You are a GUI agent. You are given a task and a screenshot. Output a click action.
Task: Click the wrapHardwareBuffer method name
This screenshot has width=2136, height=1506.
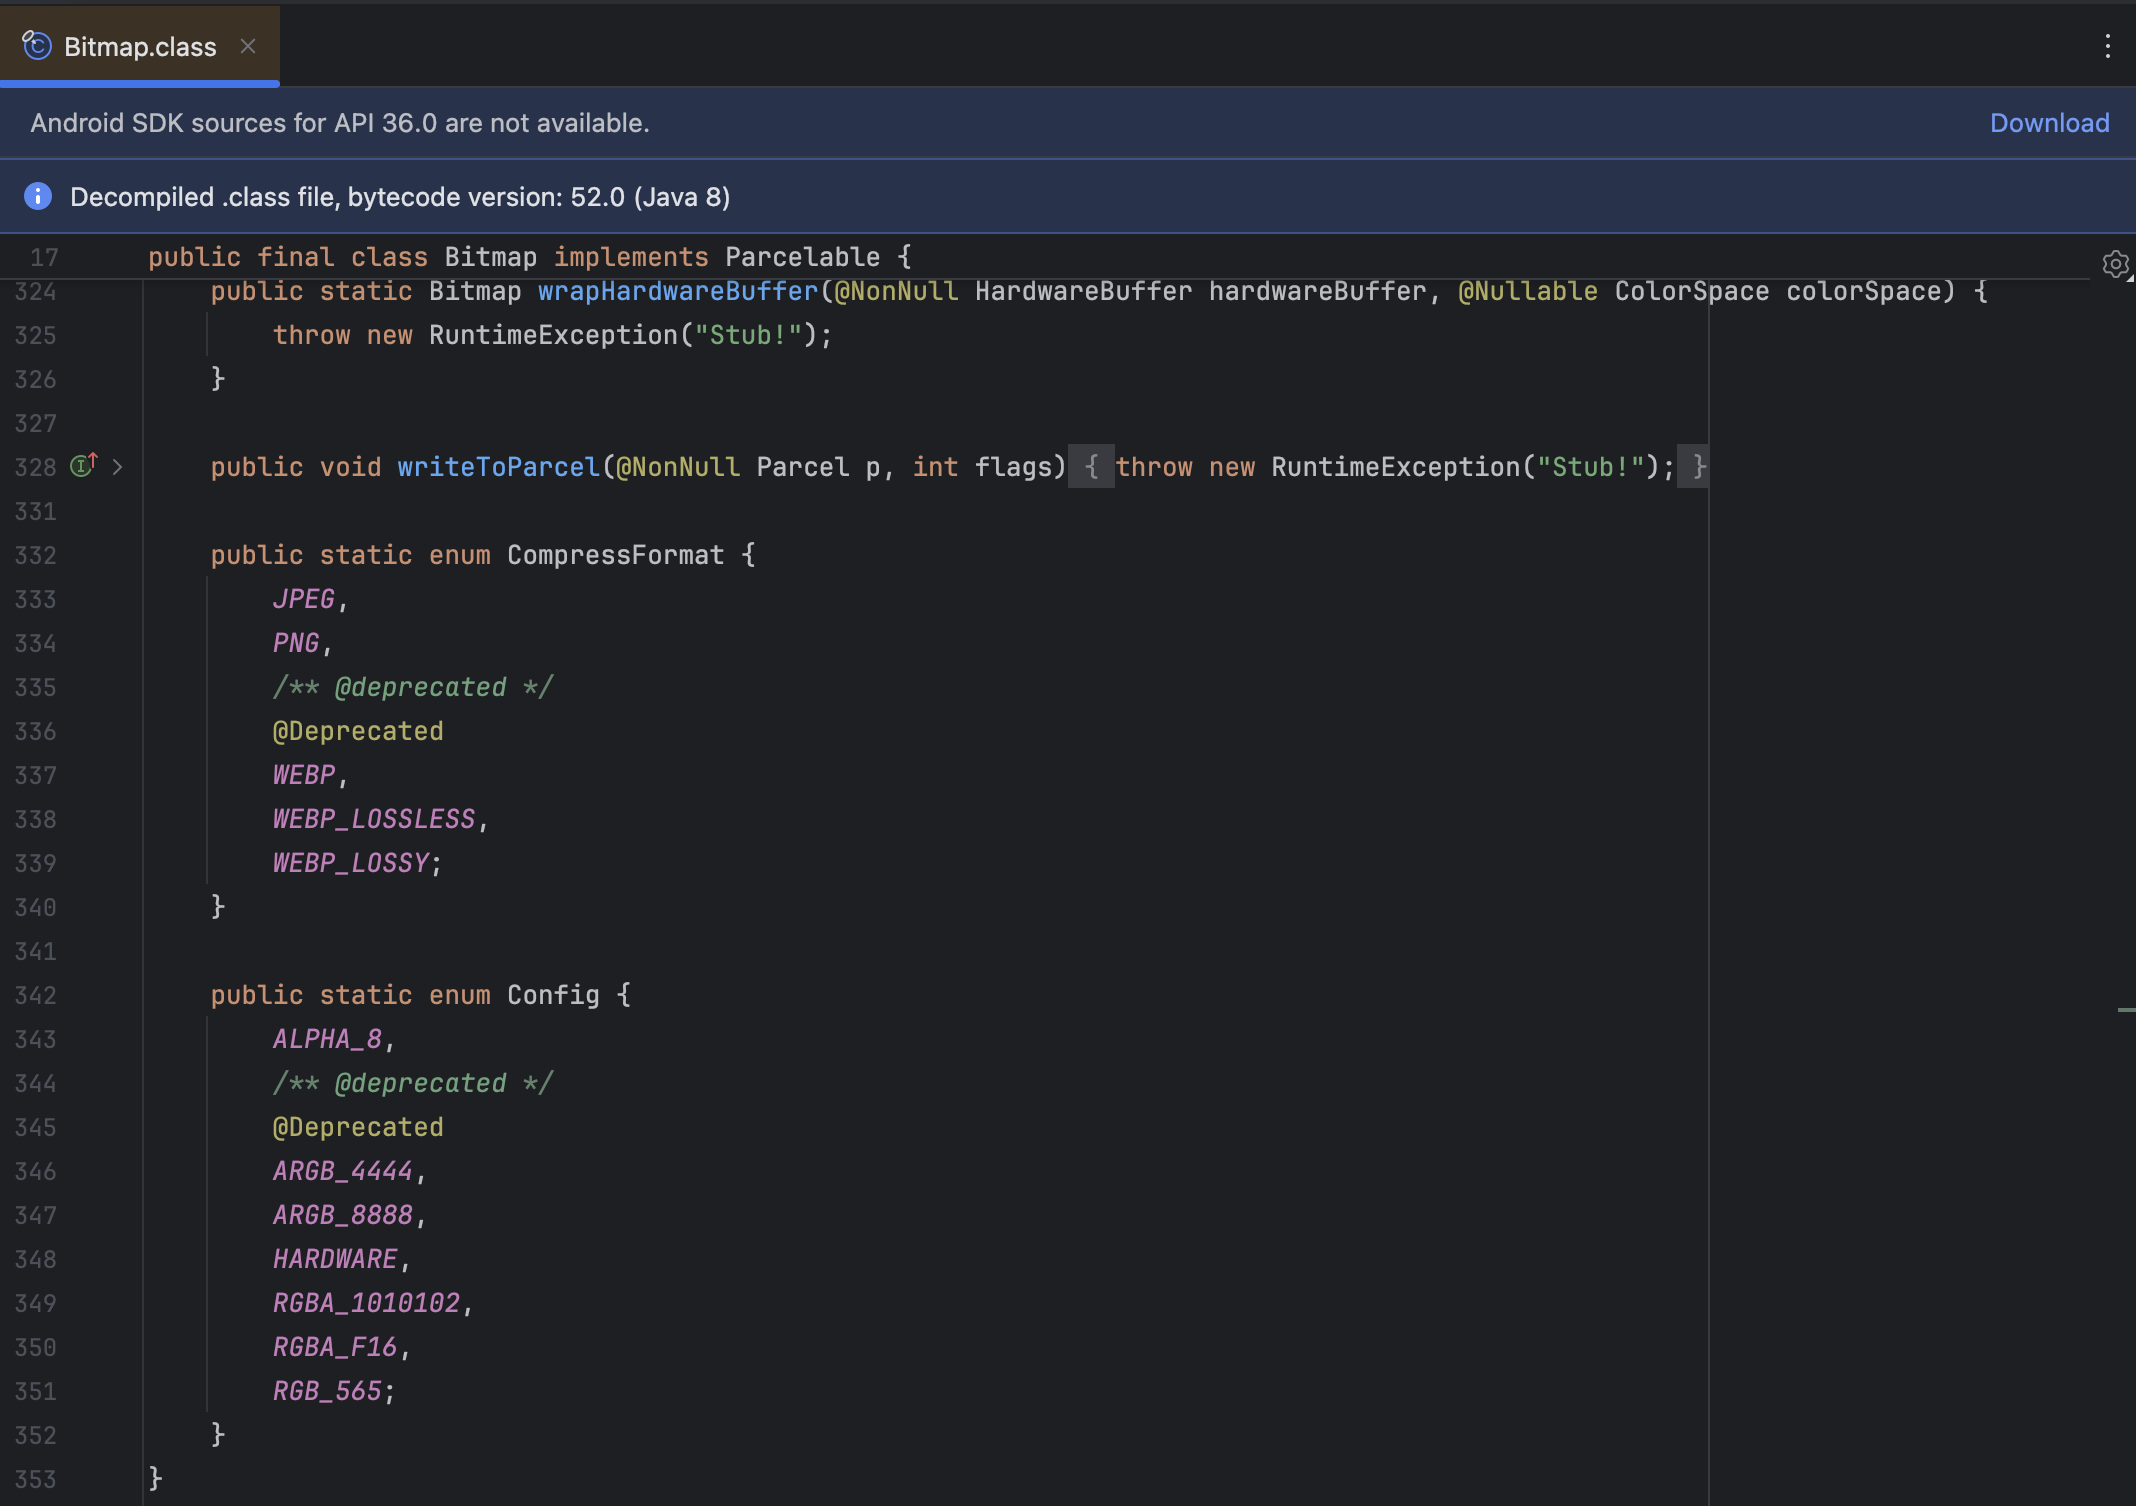pos(678,291)
